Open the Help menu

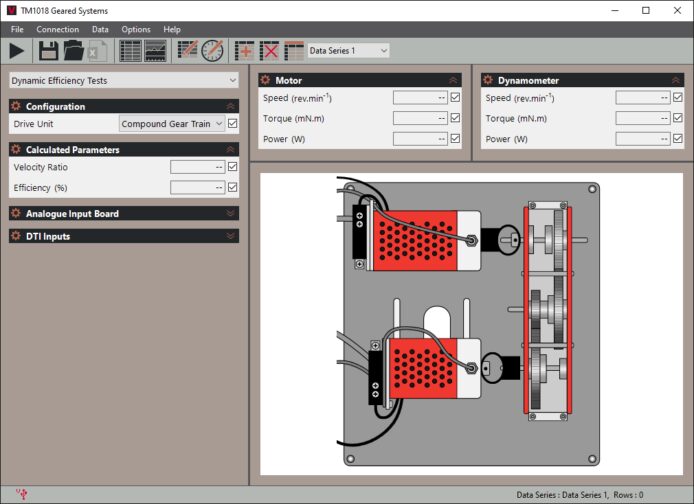pos(172,30)
